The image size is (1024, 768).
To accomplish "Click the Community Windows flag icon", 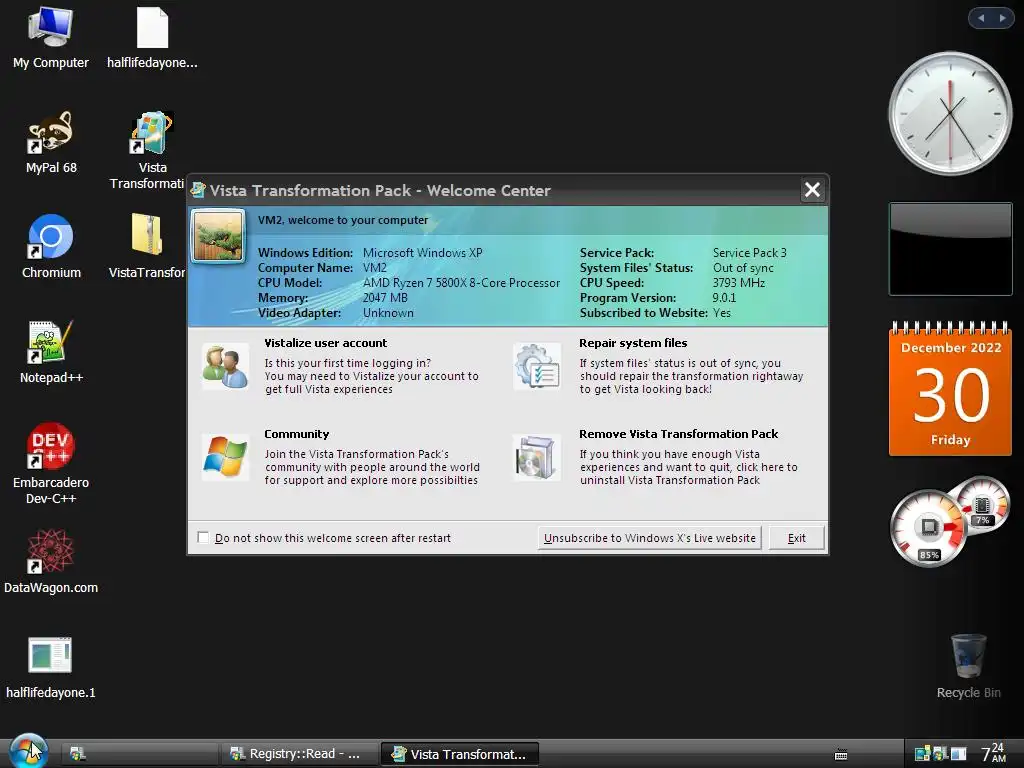I will [225, 458].
